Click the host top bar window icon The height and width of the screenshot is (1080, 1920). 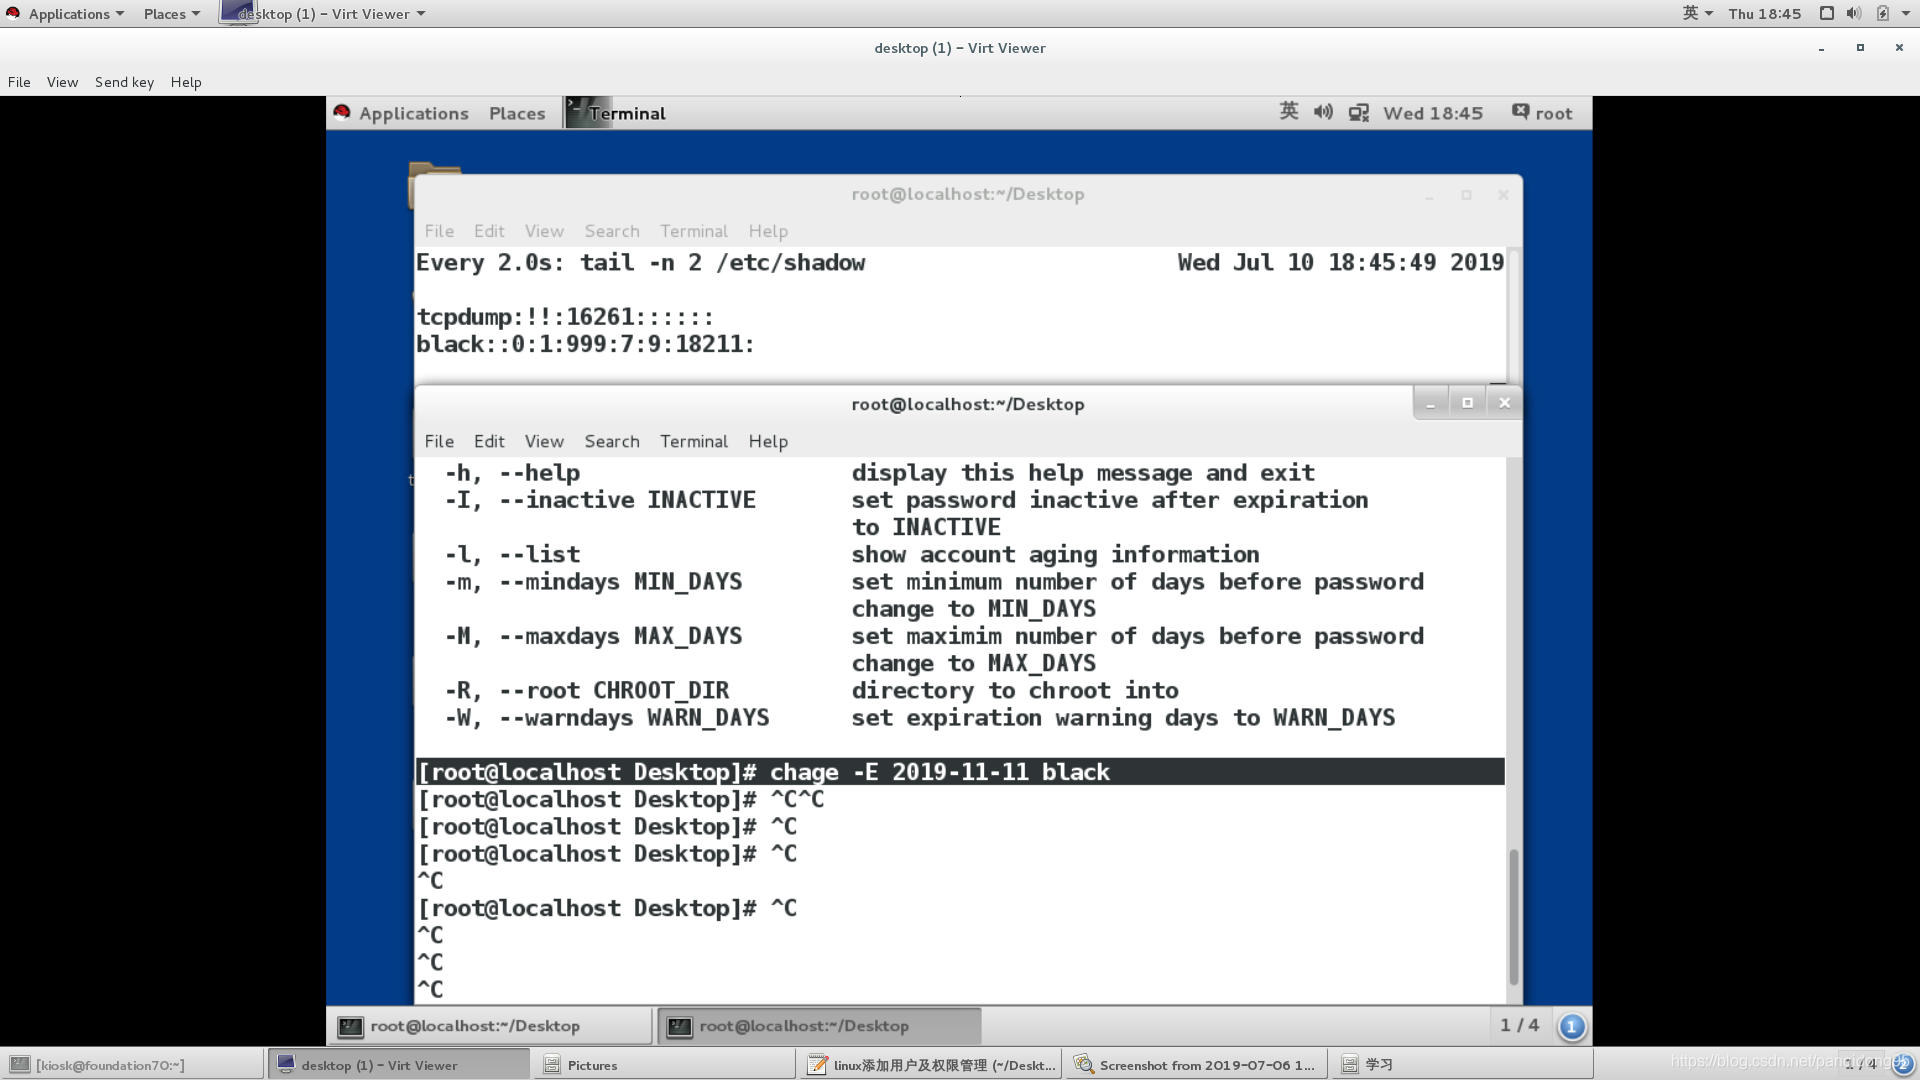click(x=1826, y=14)
